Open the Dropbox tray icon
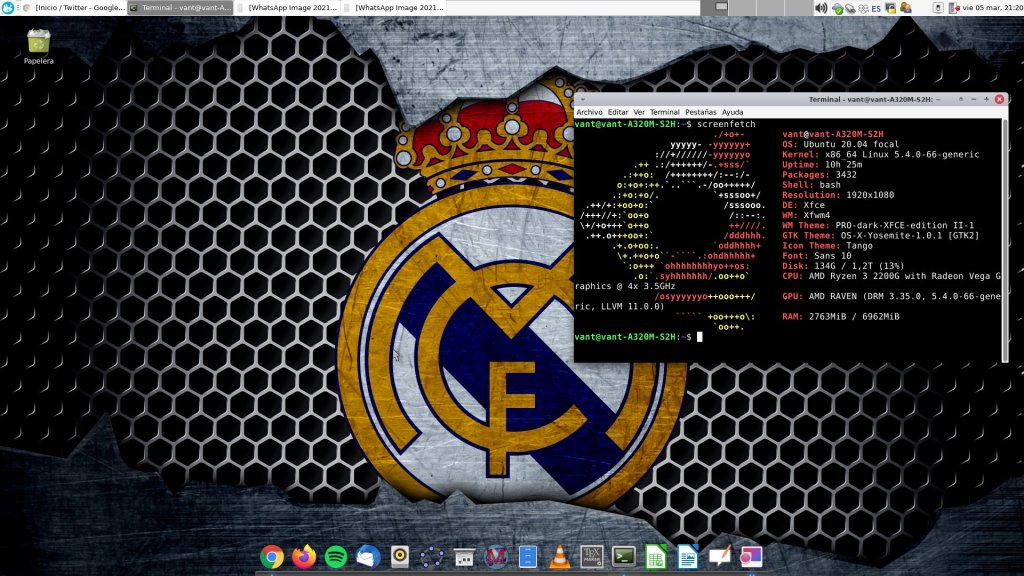This screenshot has width=1024, height=576. (864, 8)
